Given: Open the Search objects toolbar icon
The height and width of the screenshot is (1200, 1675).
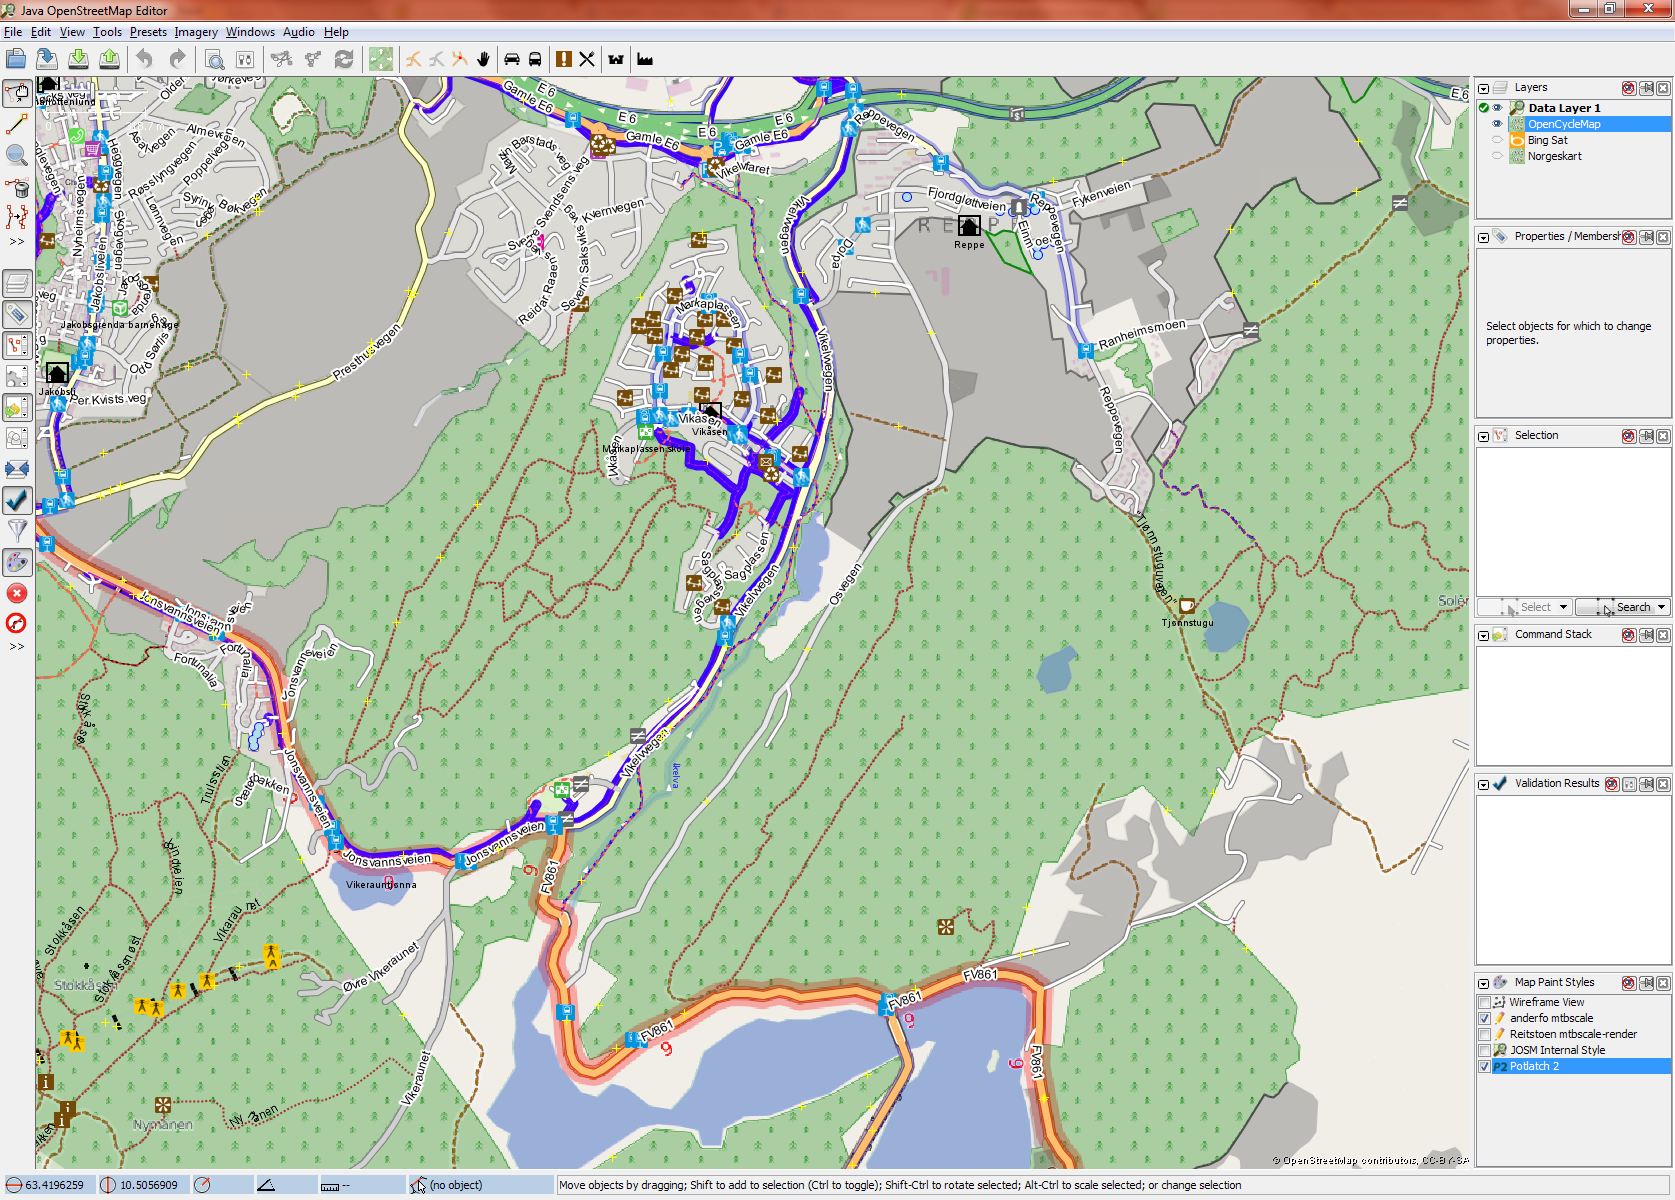Looking at the screenshot, I should pyautogui.click(x=214, y=59).
